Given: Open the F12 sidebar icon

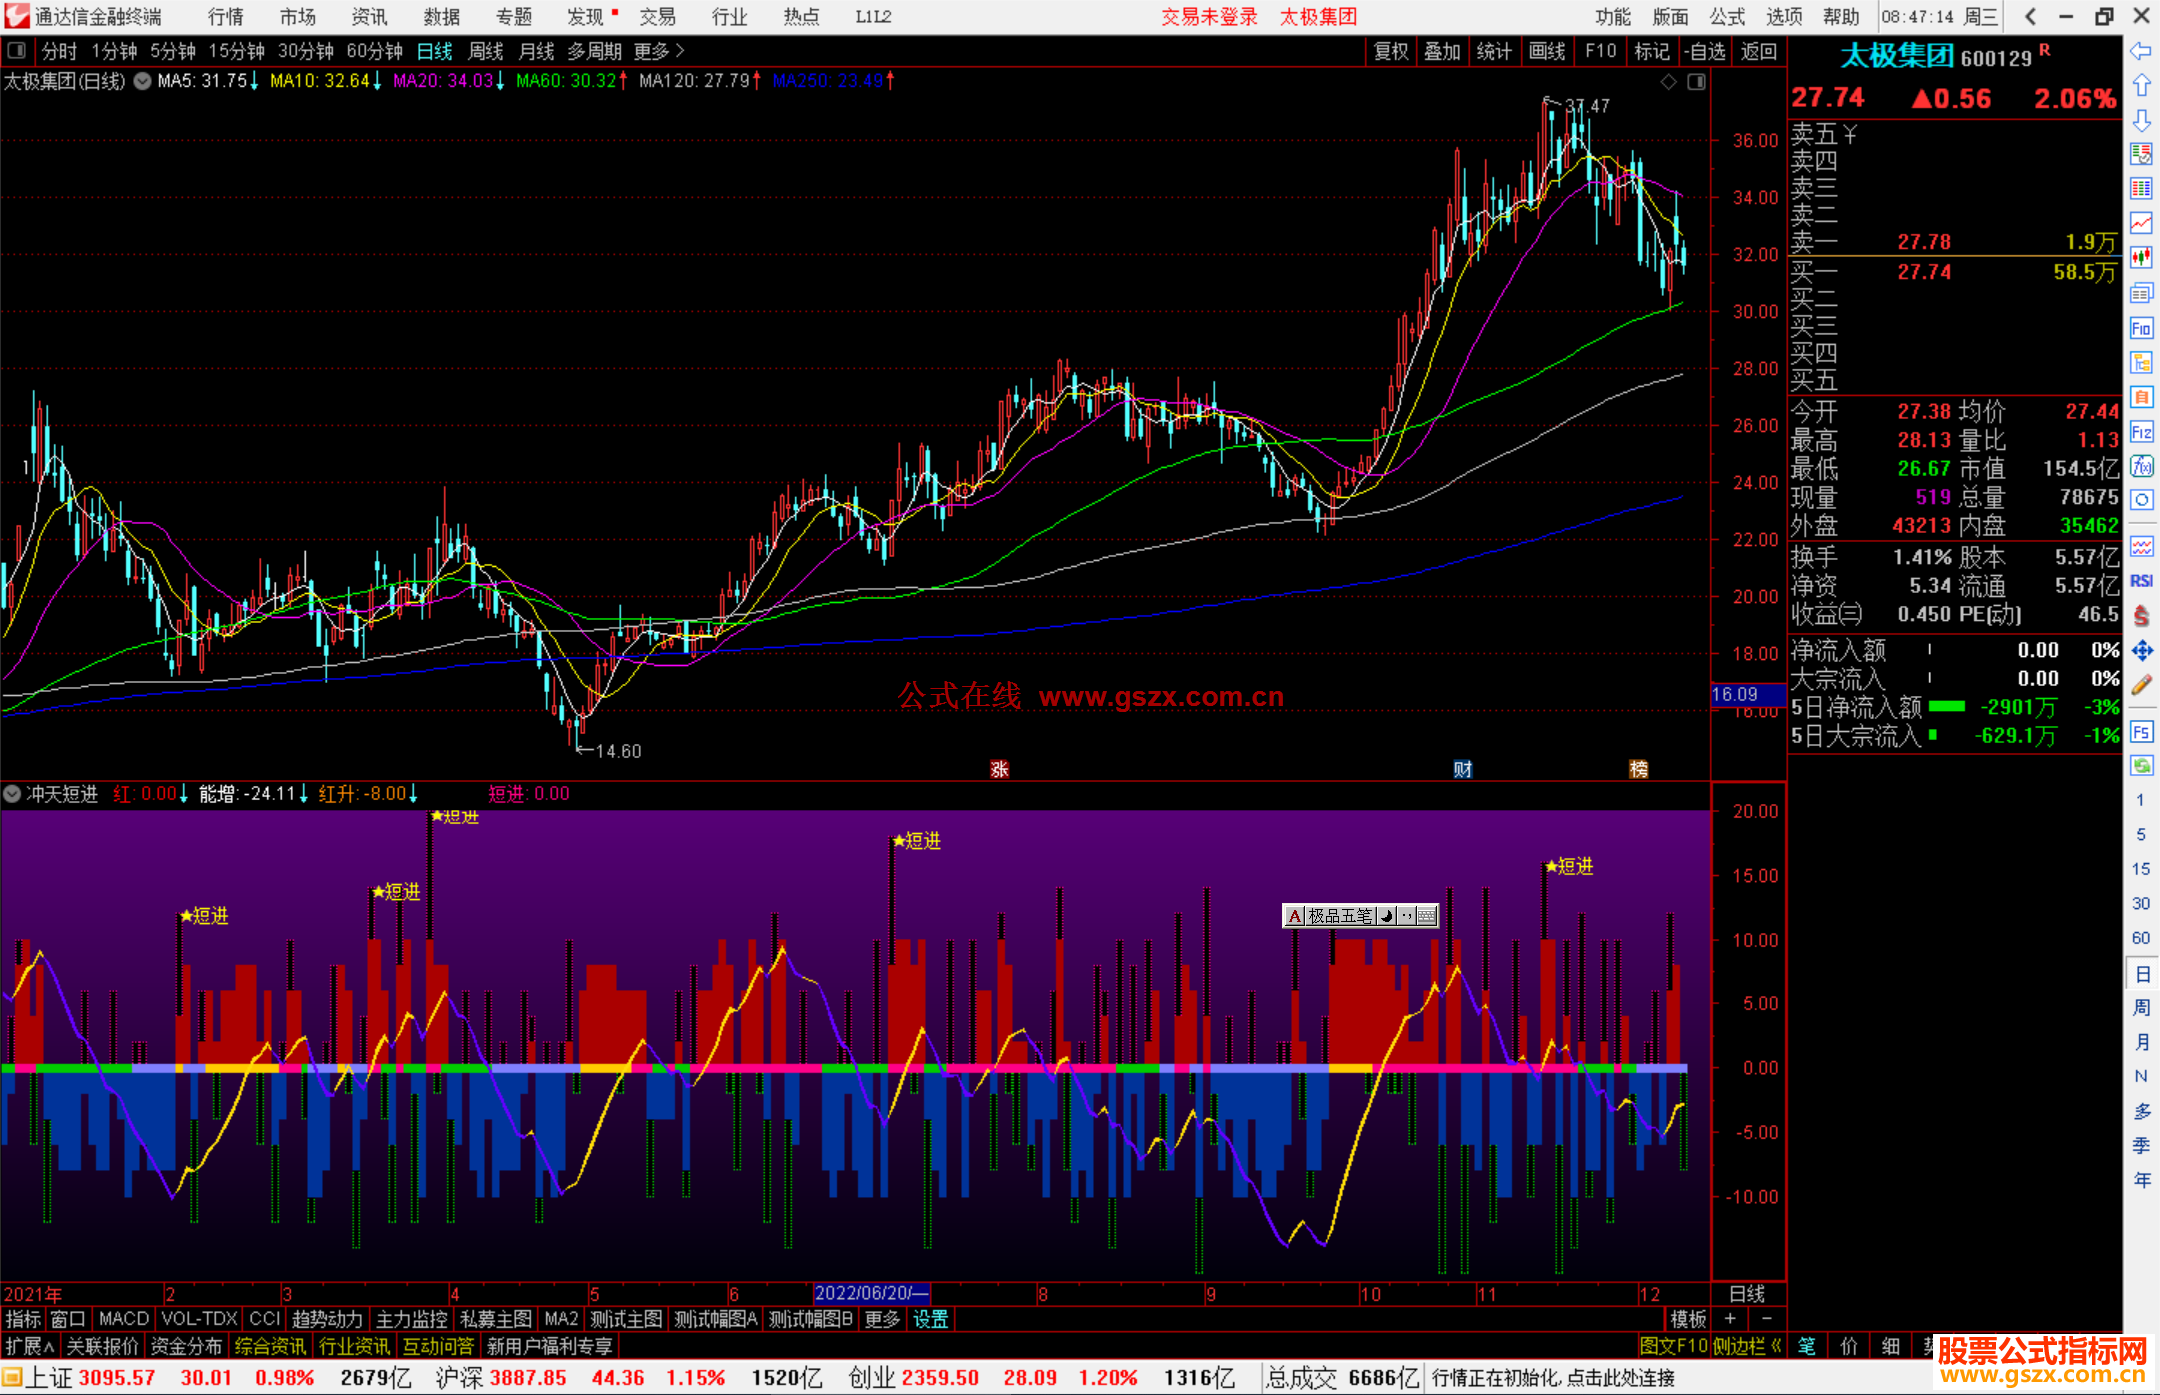Looking at the screenshot, I should [2141, 432].
